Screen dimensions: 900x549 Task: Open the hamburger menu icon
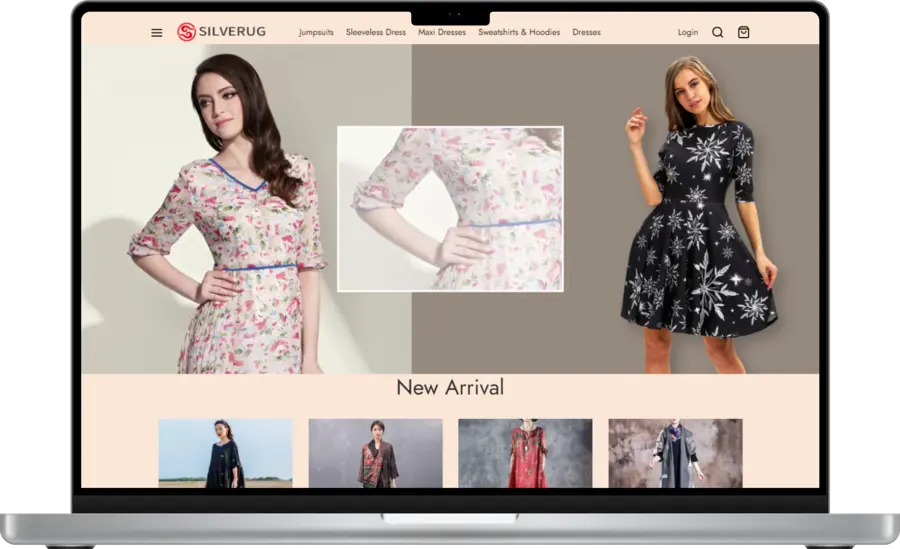pyautogui.click(x=157, y=33)
